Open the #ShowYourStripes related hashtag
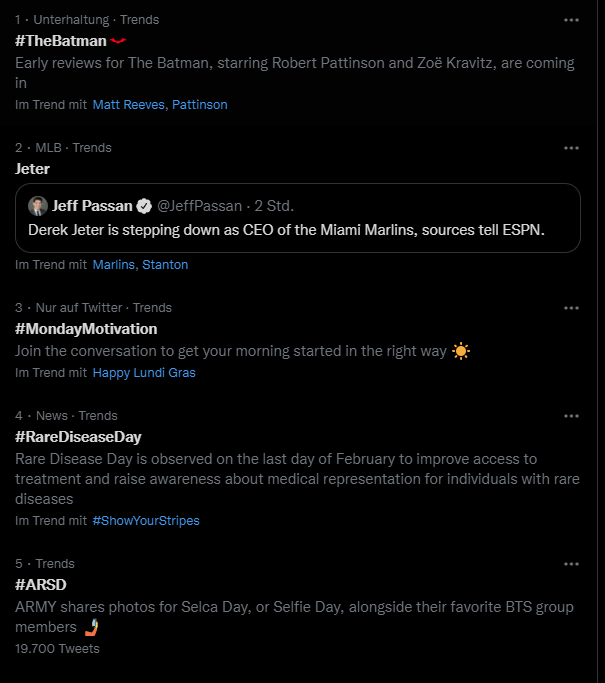The image size is (605, 683). point(146,521)
